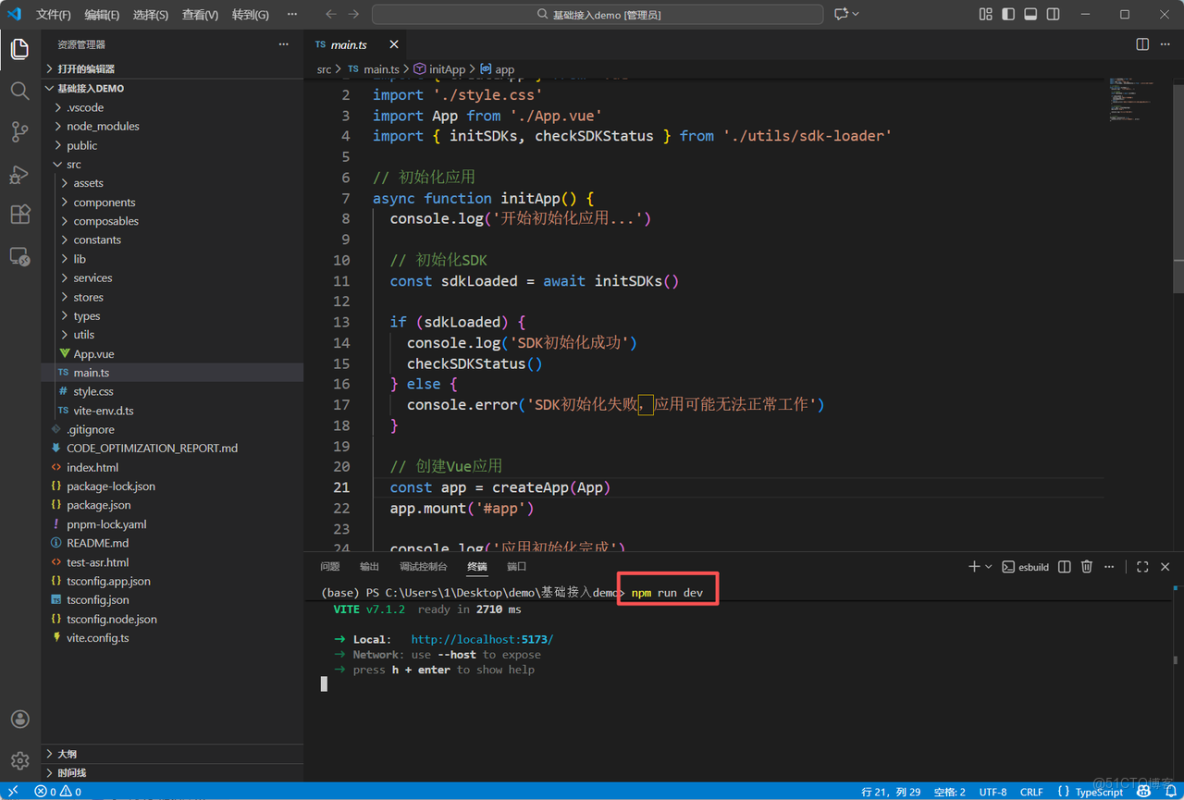Maximize the terminal panel size
This screenshot has width=1184, height=800.
click(1142, 567)
